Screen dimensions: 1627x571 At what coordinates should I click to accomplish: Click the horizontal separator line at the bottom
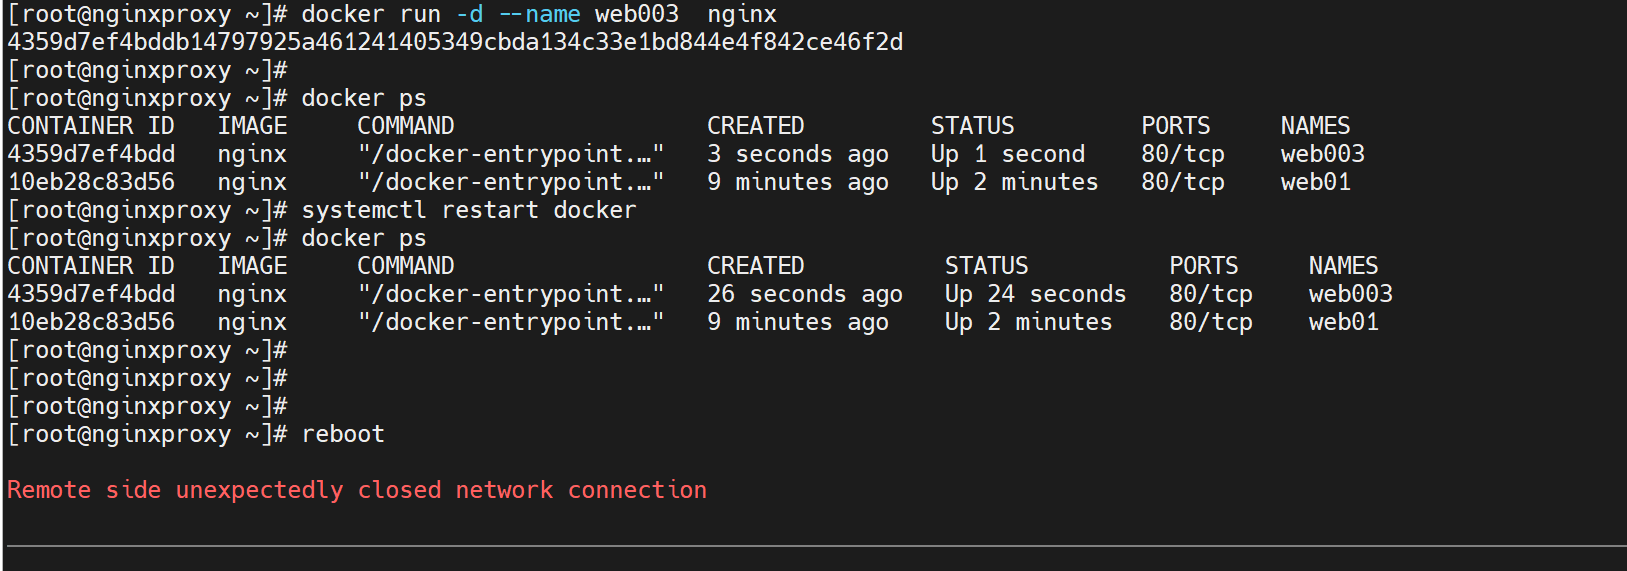pos(815,546)
